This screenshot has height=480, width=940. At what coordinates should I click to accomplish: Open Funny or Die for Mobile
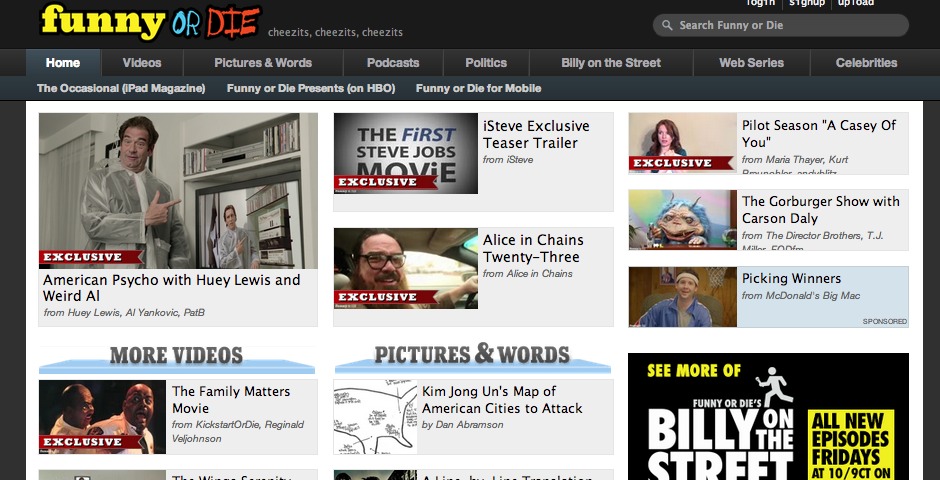coord(478,88)
